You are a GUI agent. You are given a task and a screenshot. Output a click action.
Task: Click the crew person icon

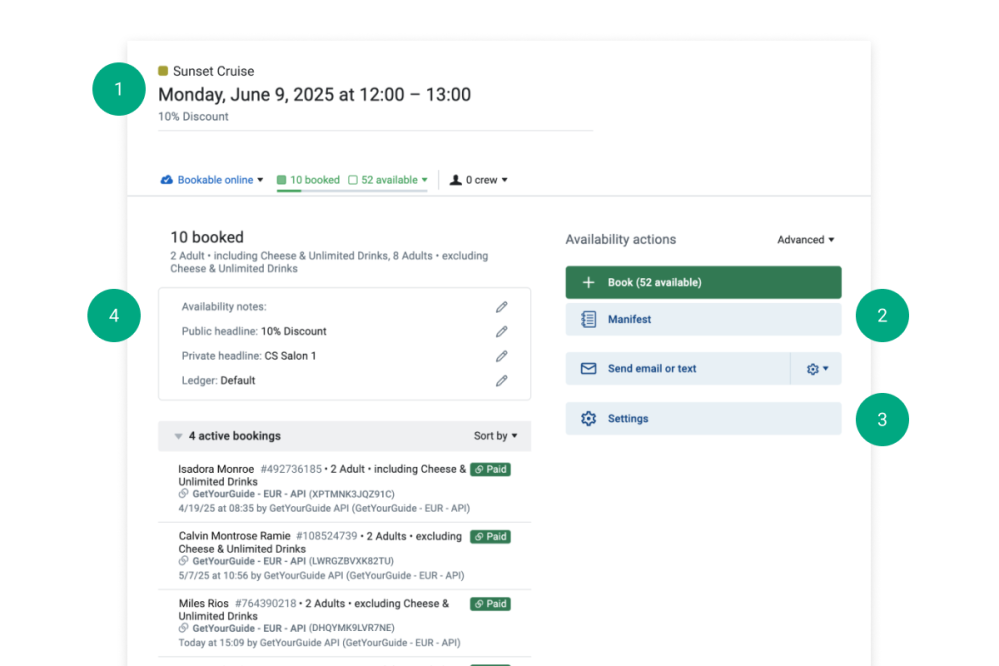[456, 180]
